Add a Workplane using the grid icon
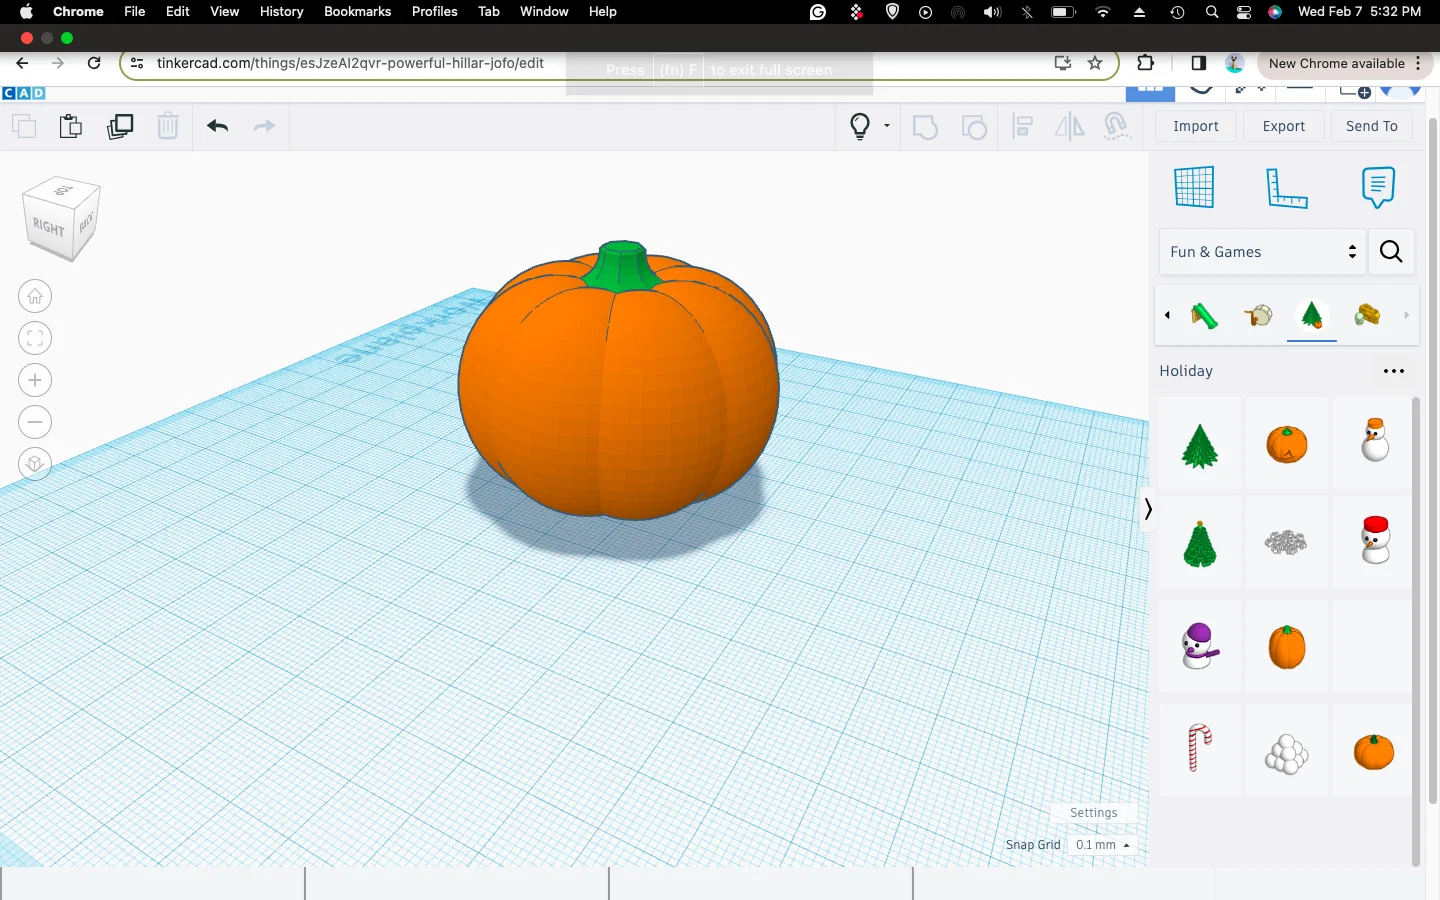Viewport: 1440px width, 900px height. [1194, 187]
